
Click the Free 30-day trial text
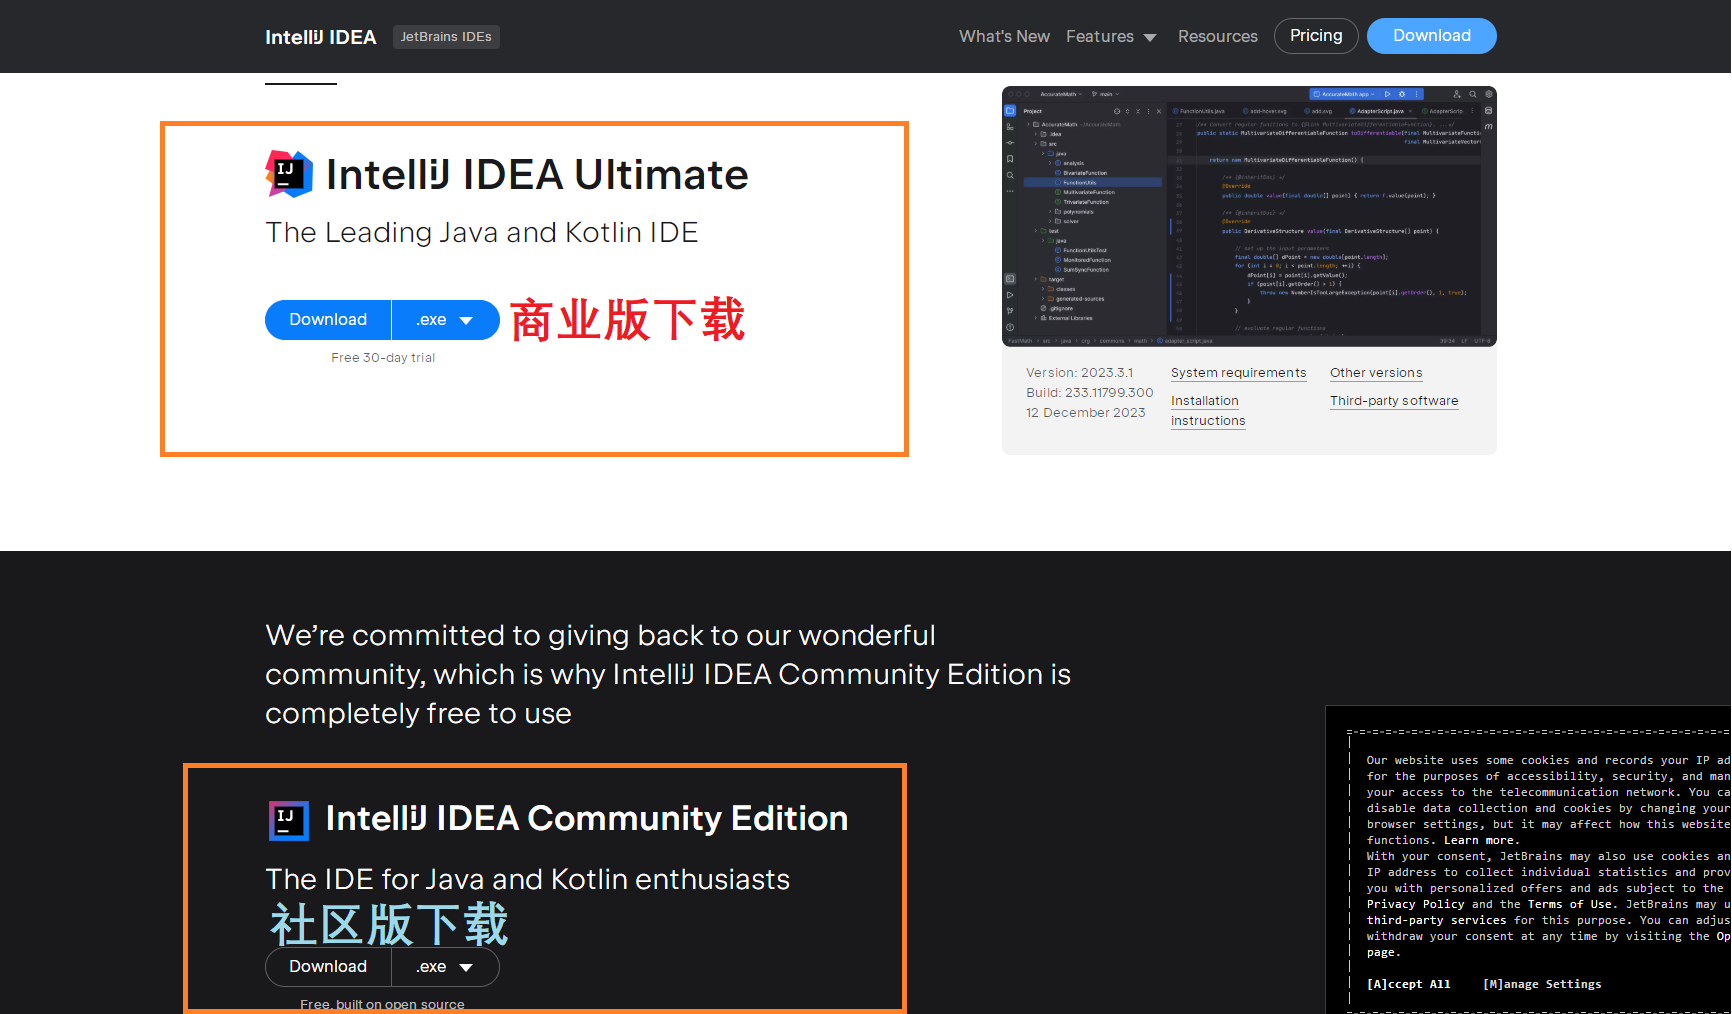(383, 358)
